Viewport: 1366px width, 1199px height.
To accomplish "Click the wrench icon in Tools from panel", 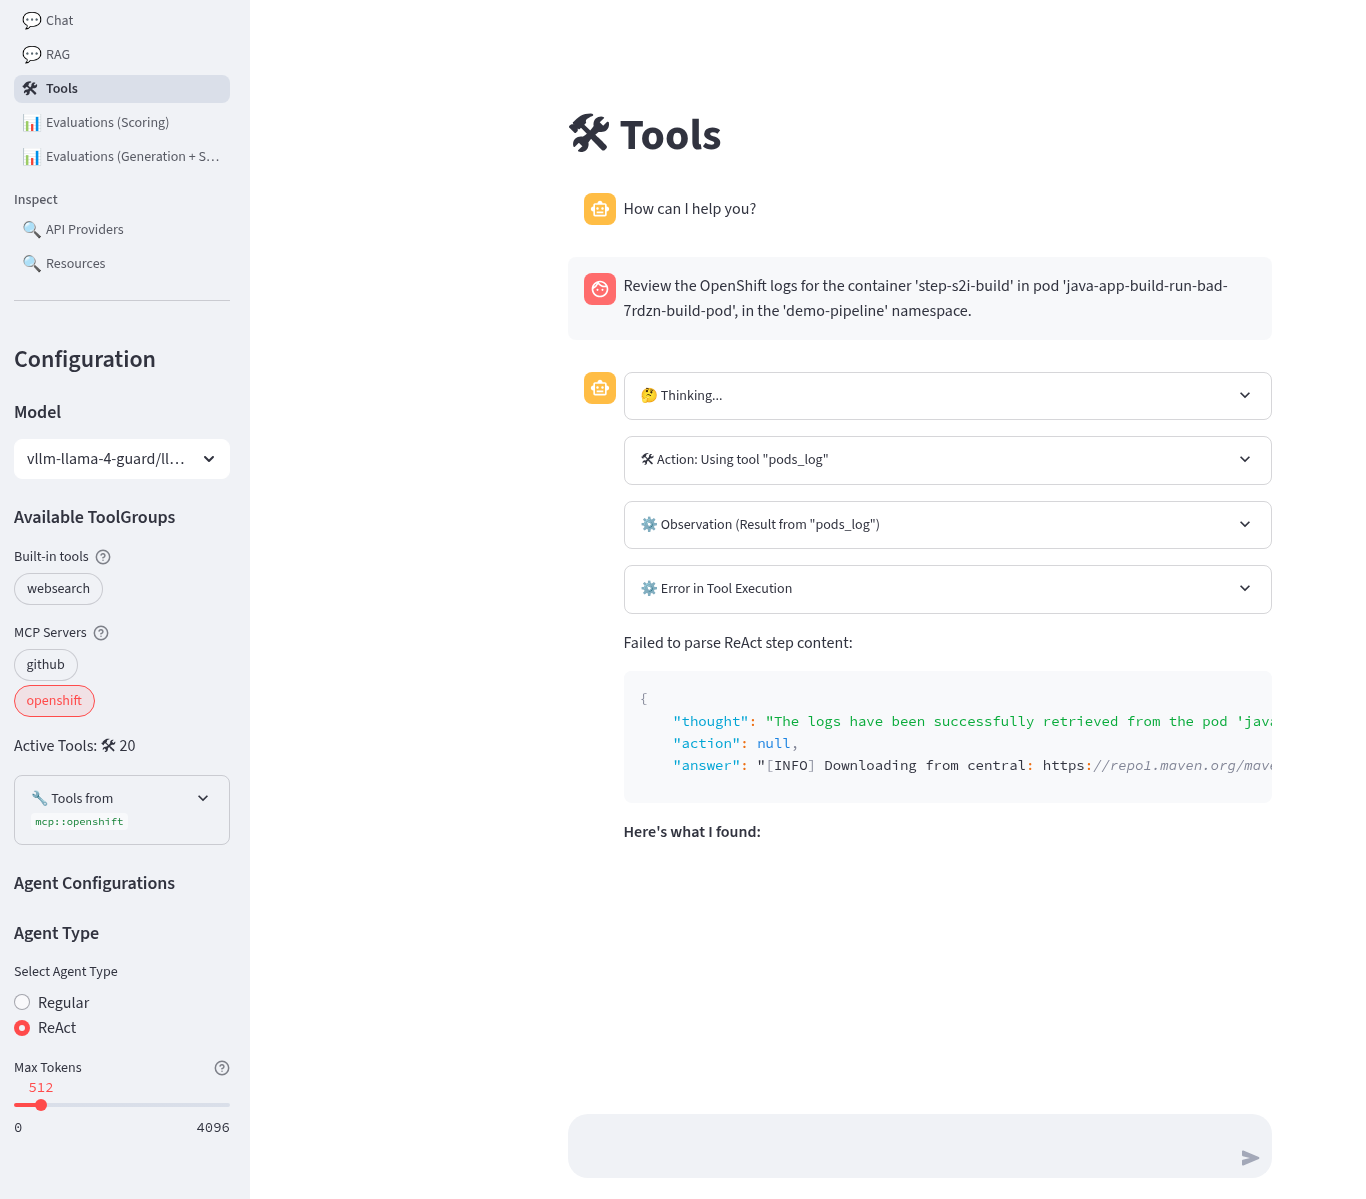I will 40,798.
